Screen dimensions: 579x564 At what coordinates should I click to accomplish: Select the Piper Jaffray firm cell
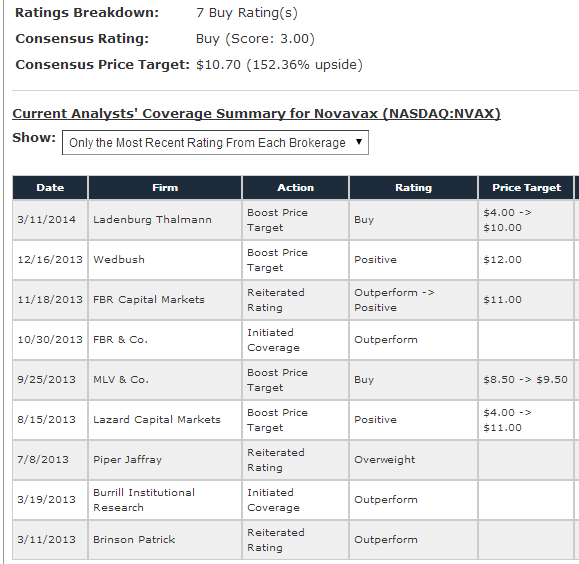[165, 460]
